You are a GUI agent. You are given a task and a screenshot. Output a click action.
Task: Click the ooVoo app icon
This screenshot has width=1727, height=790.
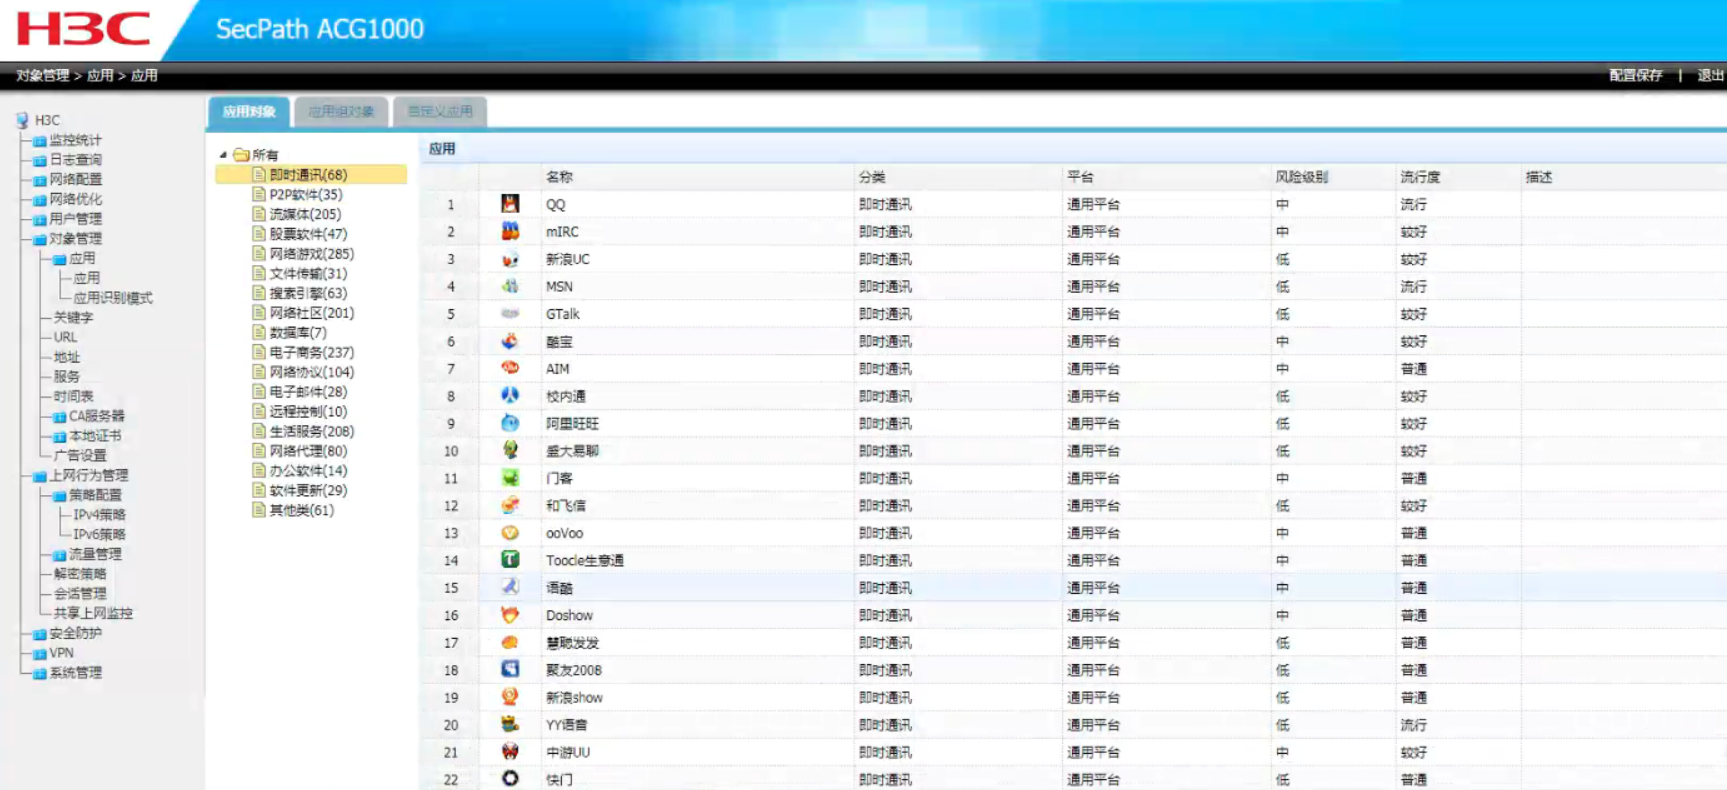tap(510, 533)
